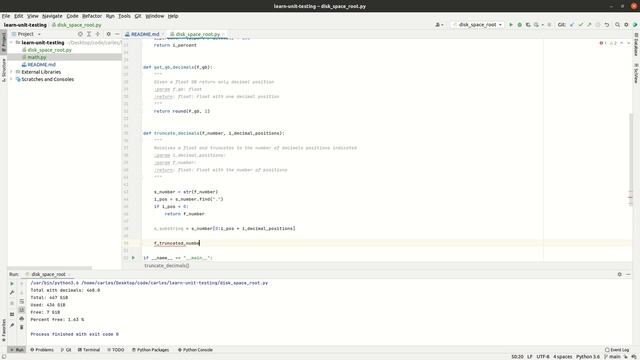The image size is (640, 360).
Task: Open the File menu
Action: pyautogui.click(x=6, y=16)
